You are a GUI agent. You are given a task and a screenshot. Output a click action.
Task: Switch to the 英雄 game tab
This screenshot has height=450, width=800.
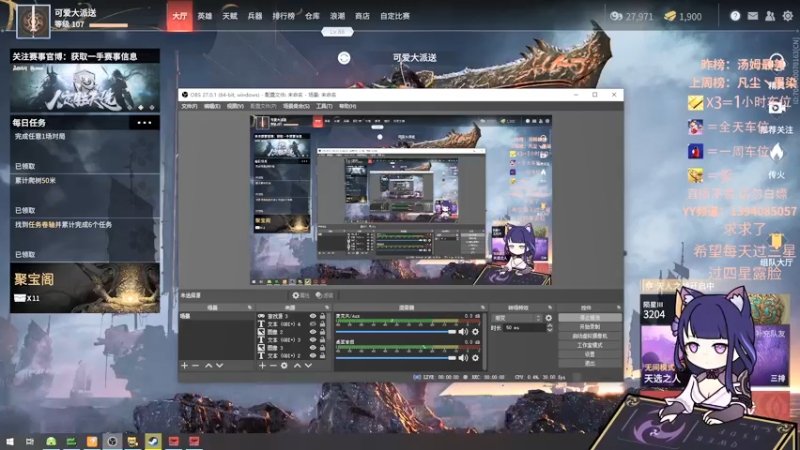click(205, 16)
